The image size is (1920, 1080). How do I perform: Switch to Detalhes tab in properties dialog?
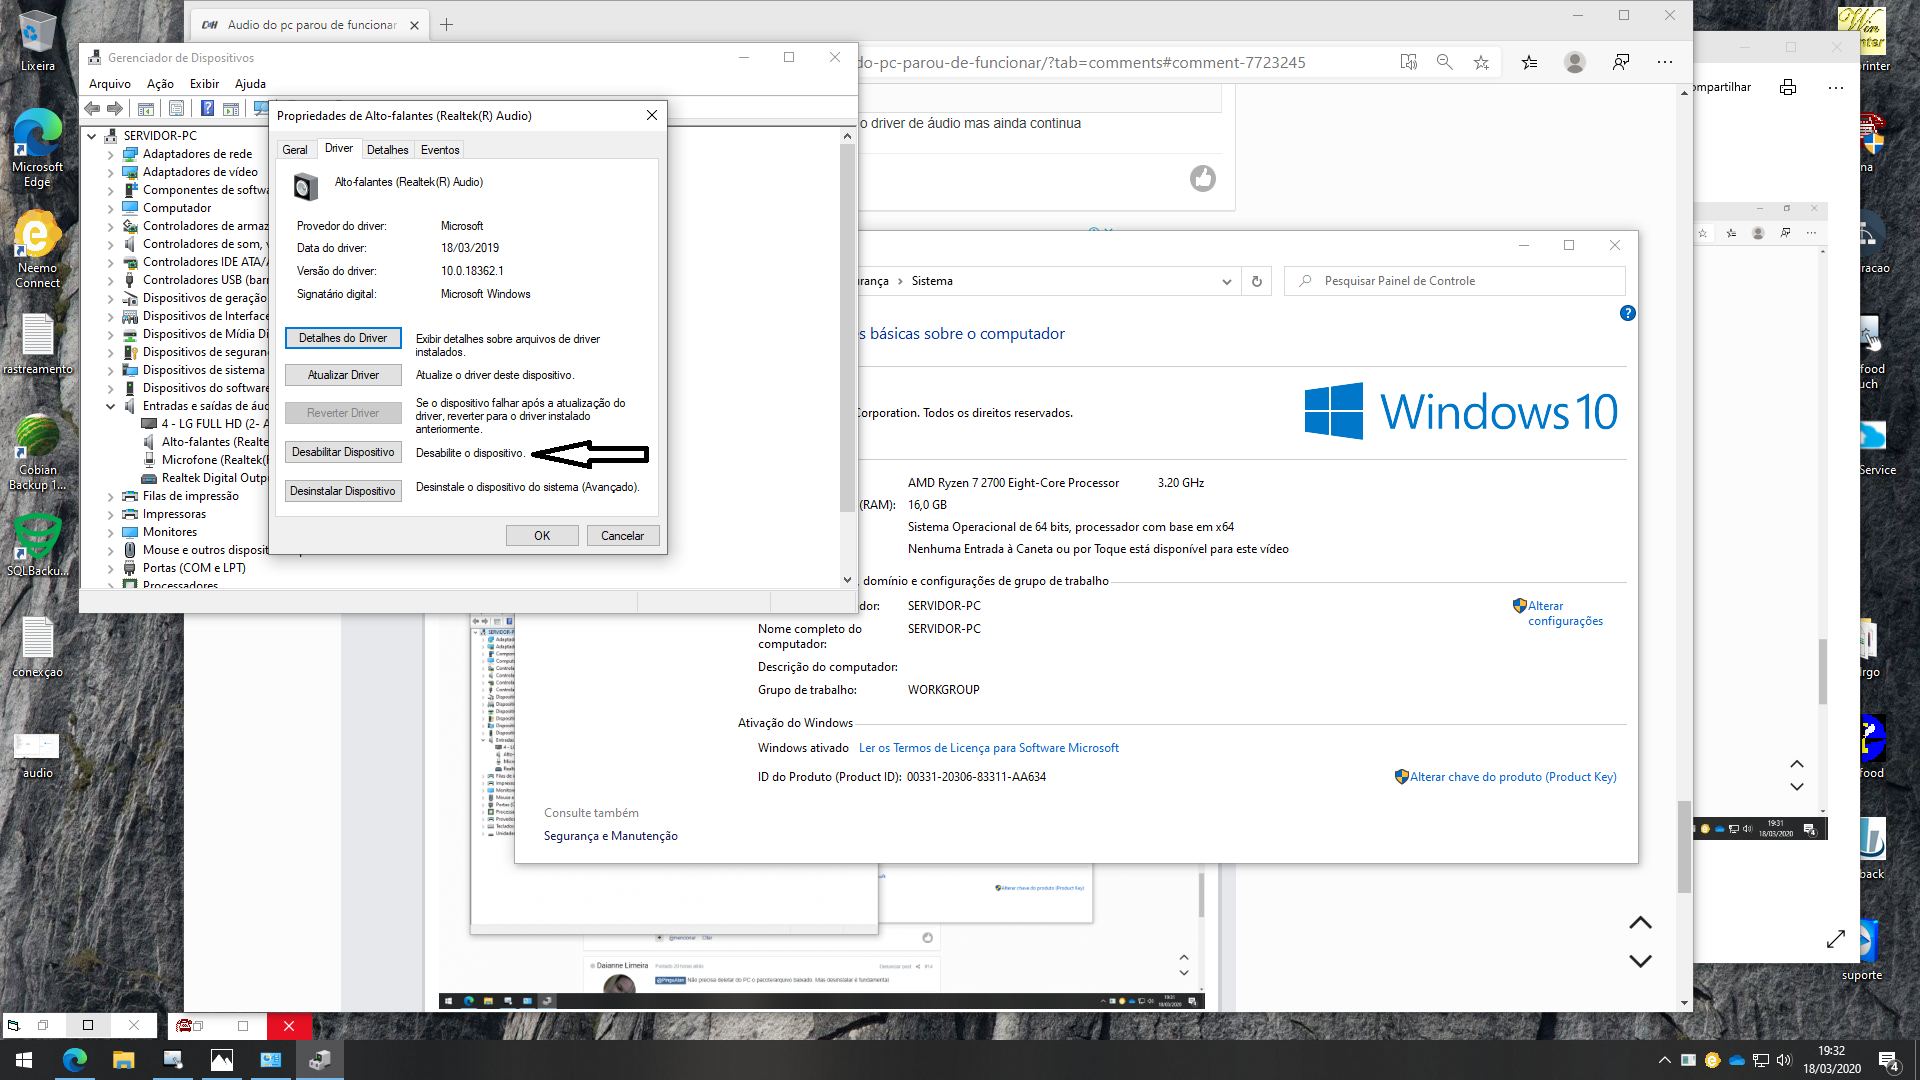pos(387,150)
